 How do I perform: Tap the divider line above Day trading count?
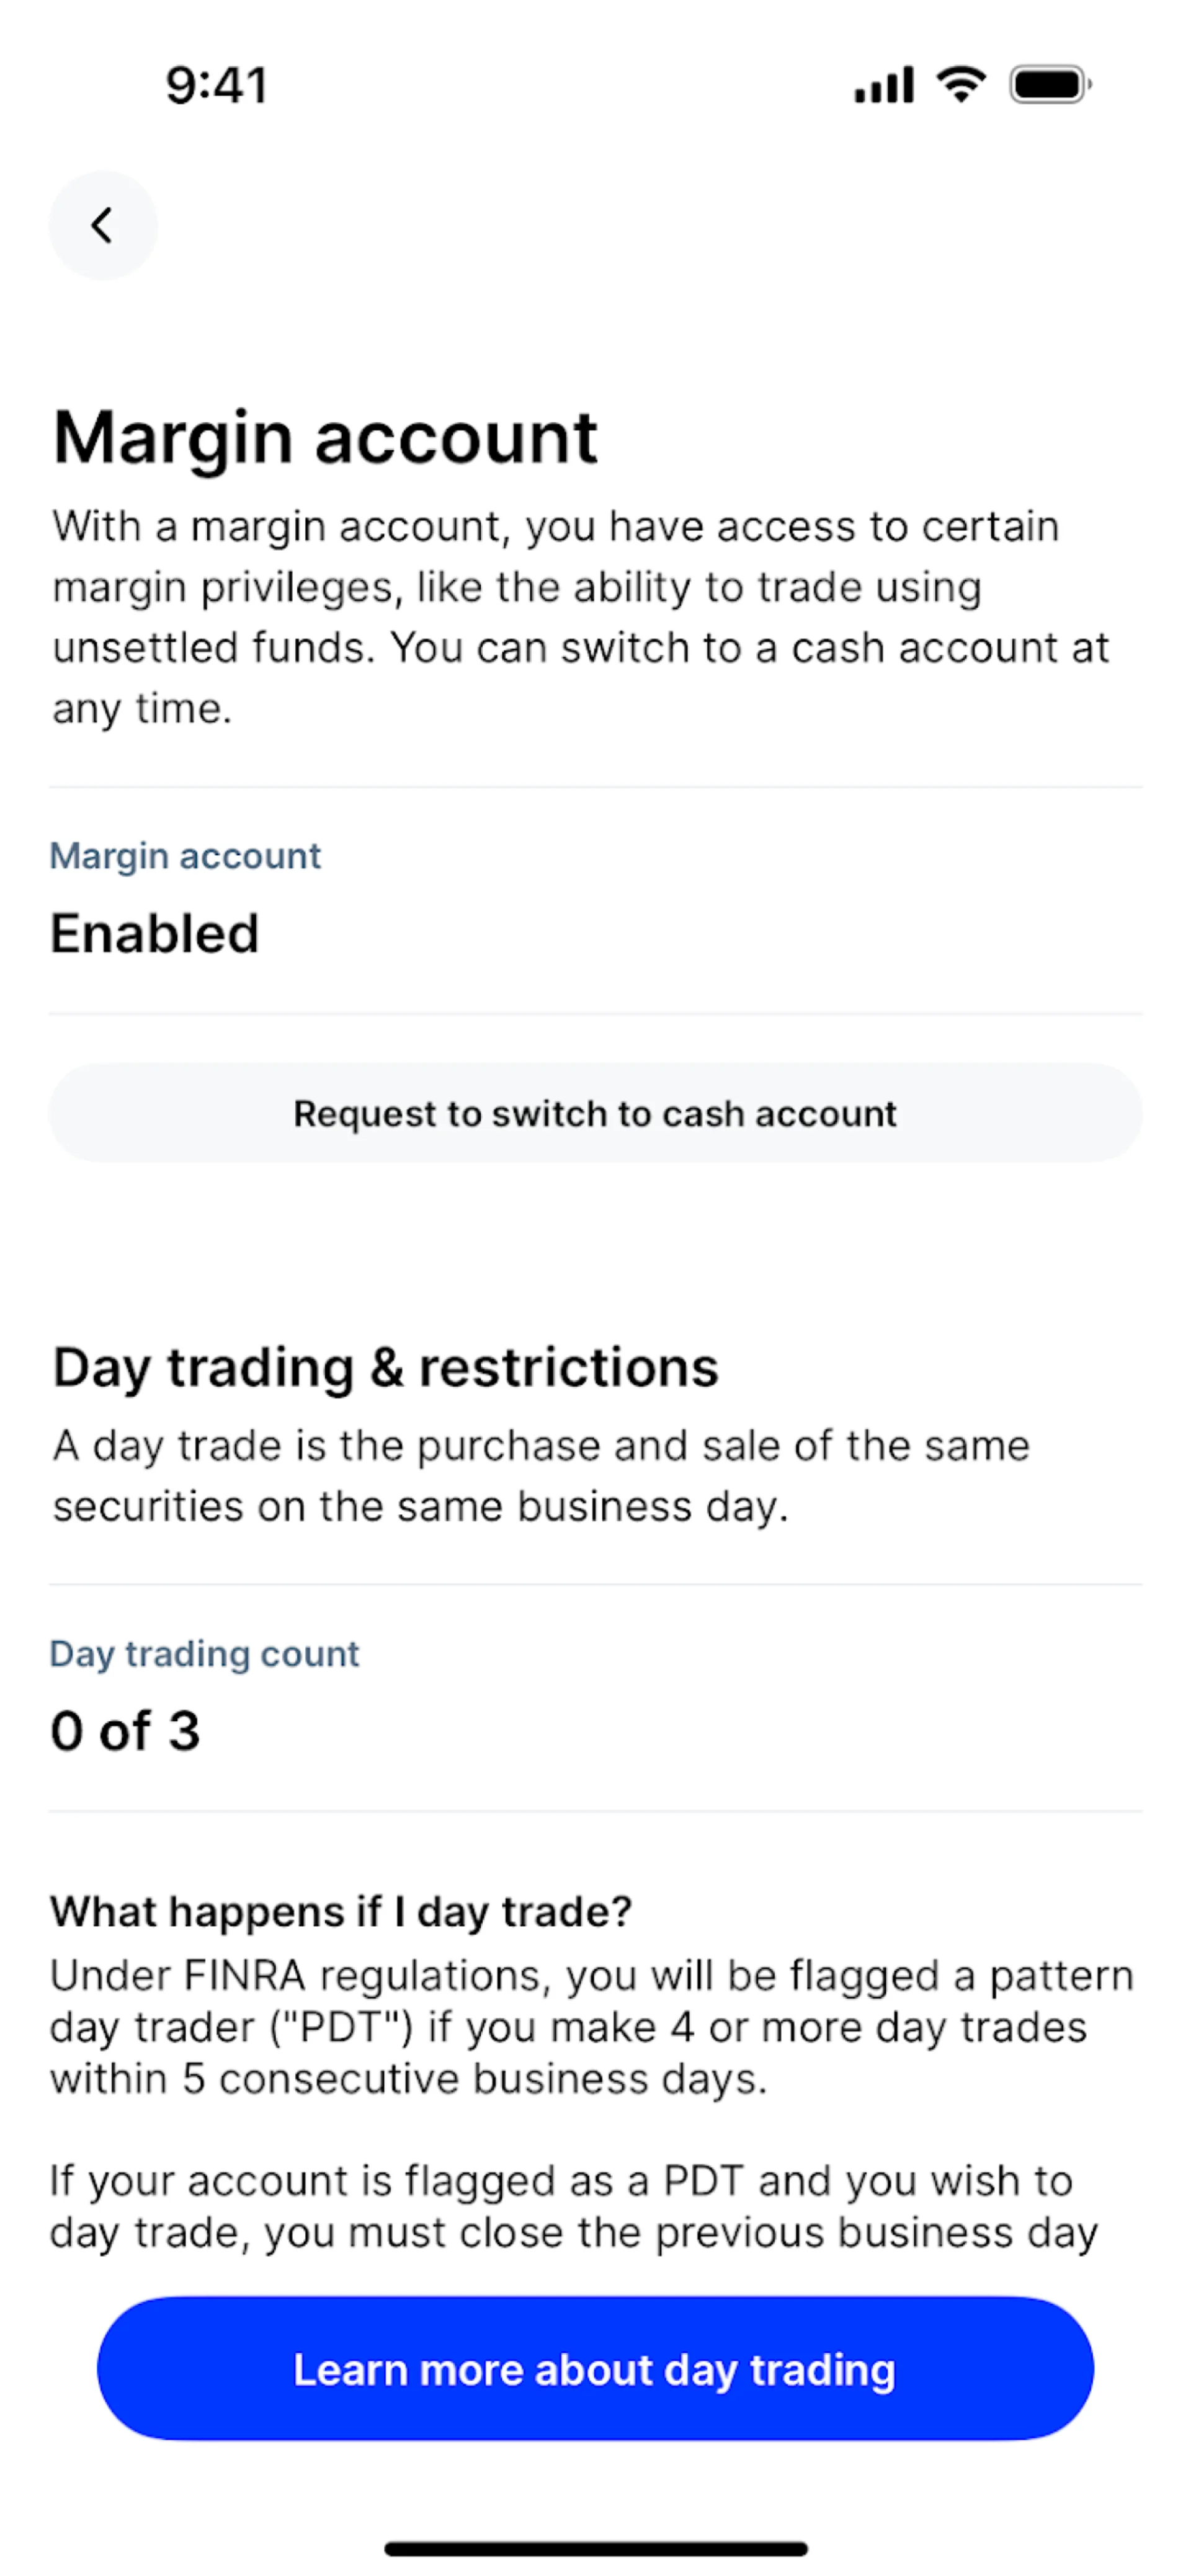595,1585
